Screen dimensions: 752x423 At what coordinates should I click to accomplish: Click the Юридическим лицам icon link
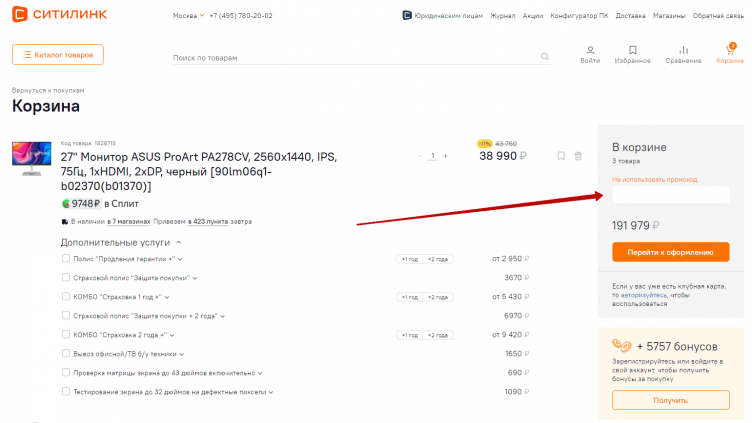[x=407, y=15]
